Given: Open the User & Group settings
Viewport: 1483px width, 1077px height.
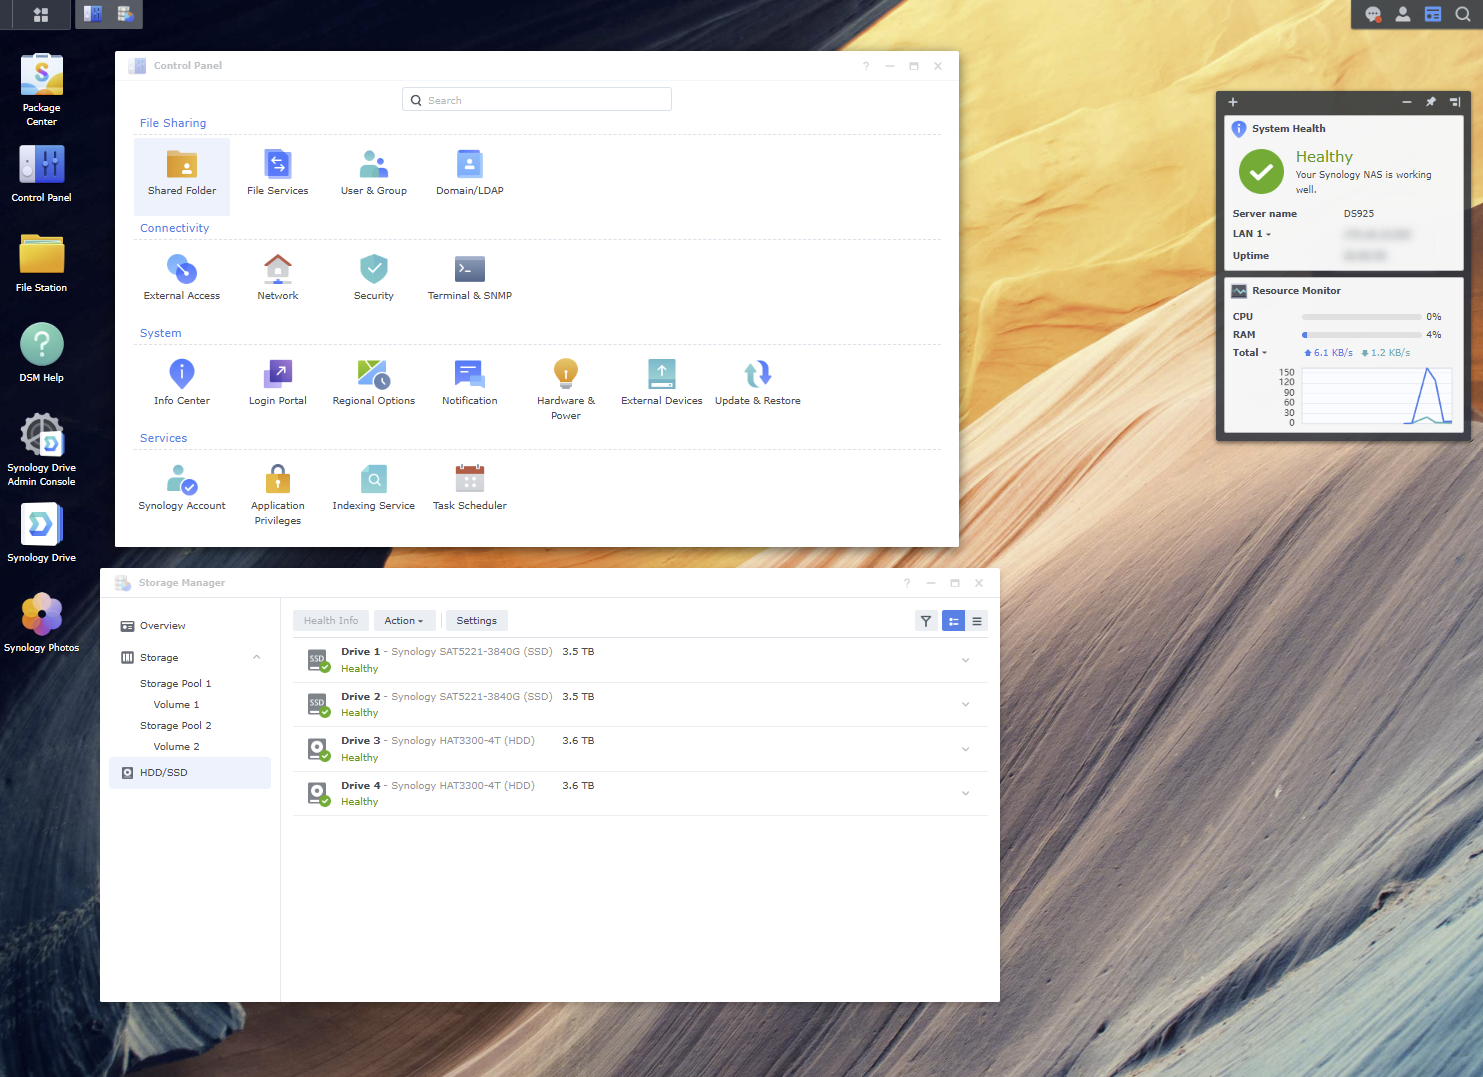Looking at the screenshot, I should coord(373,176).
